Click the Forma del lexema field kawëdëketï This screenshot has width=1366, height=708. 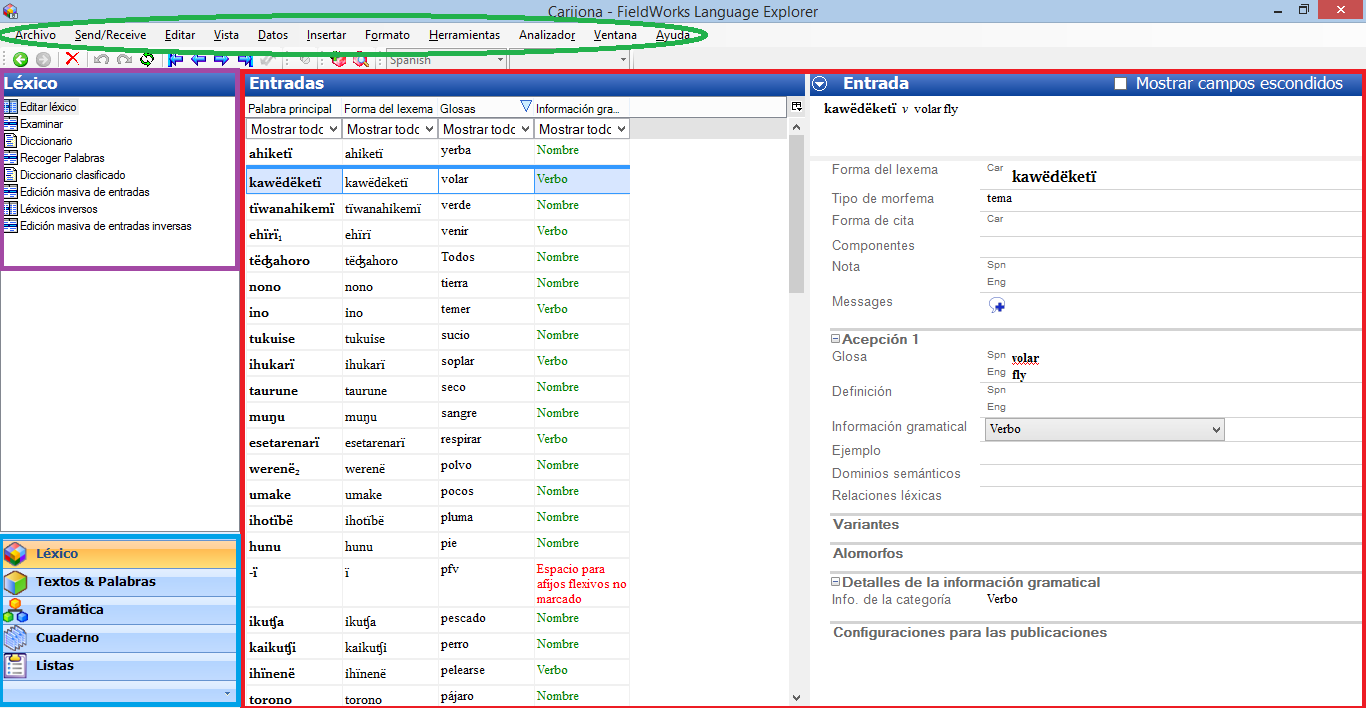(1054, 177)
